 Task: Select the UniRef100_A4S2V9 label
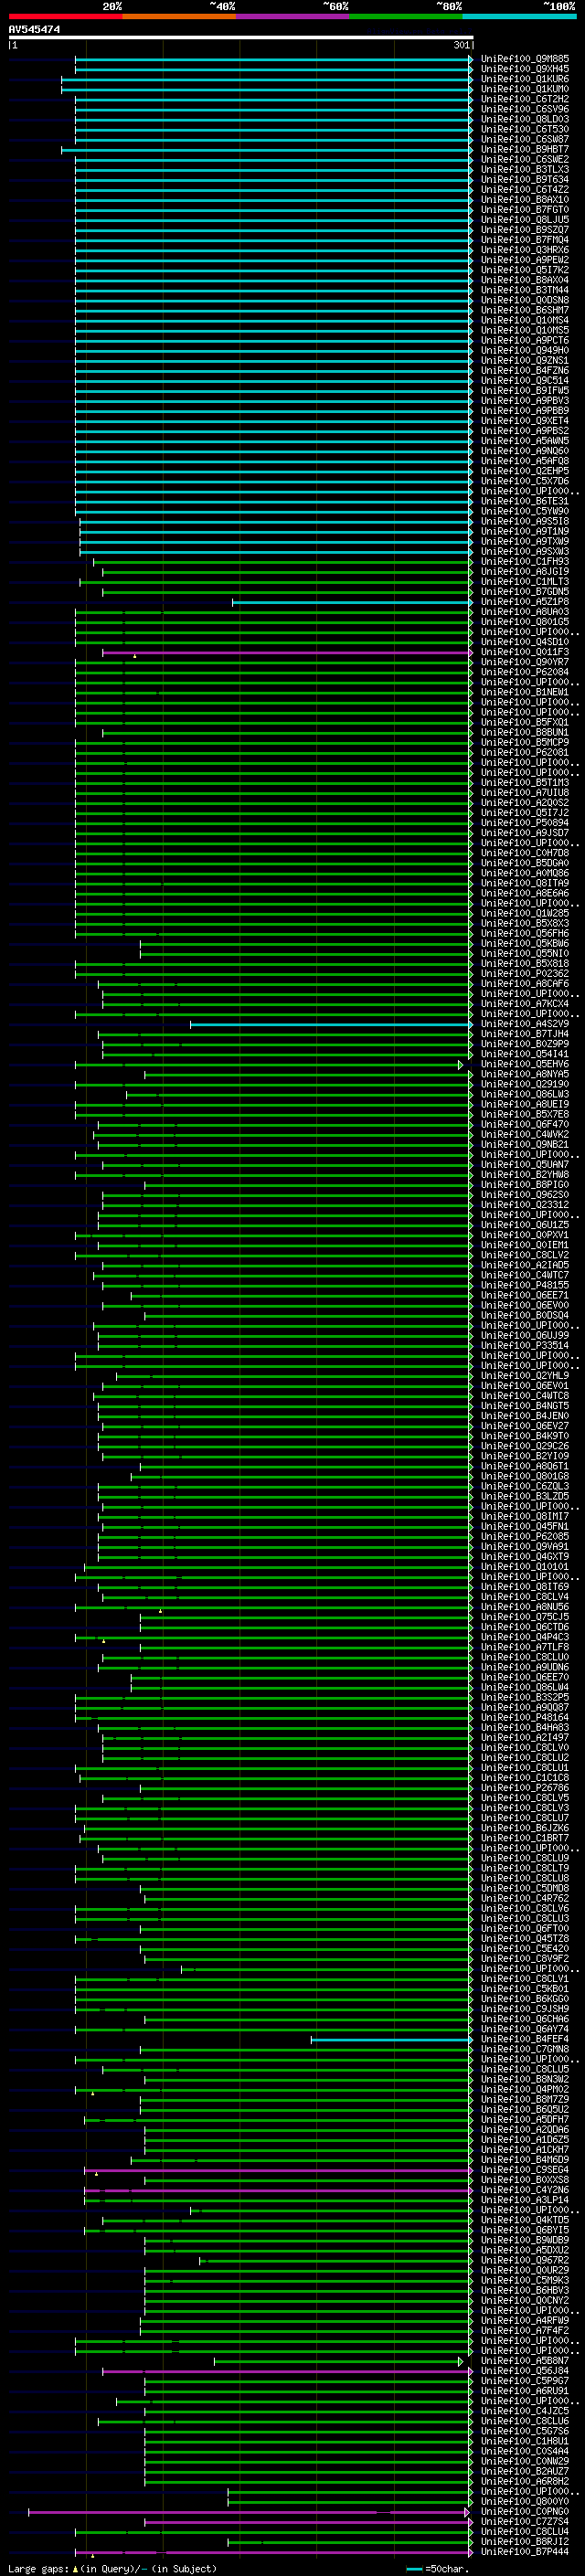[524, 1024]
